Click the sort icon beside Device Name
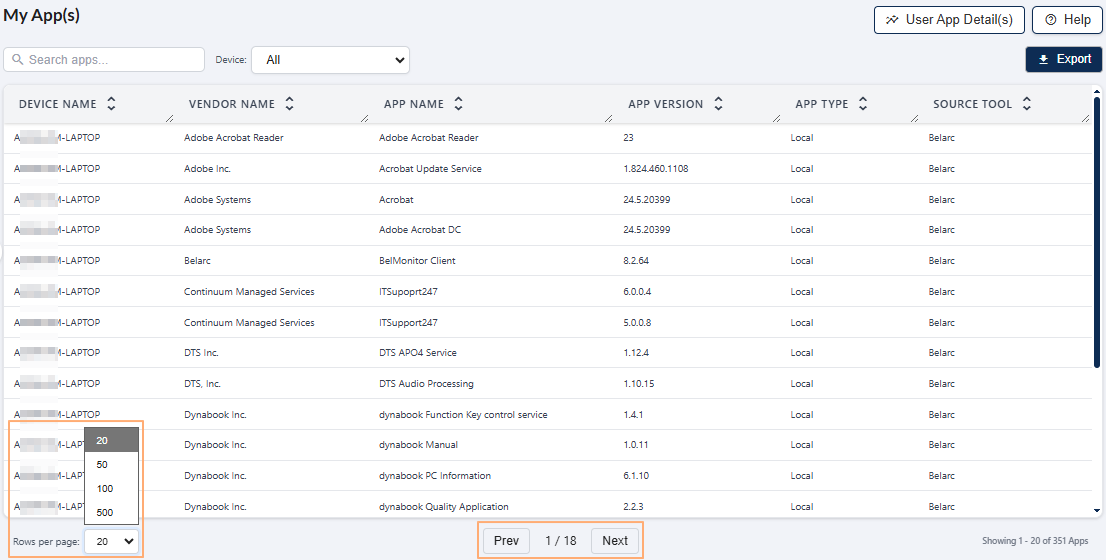1106x560 pixels. pos(111,104)
